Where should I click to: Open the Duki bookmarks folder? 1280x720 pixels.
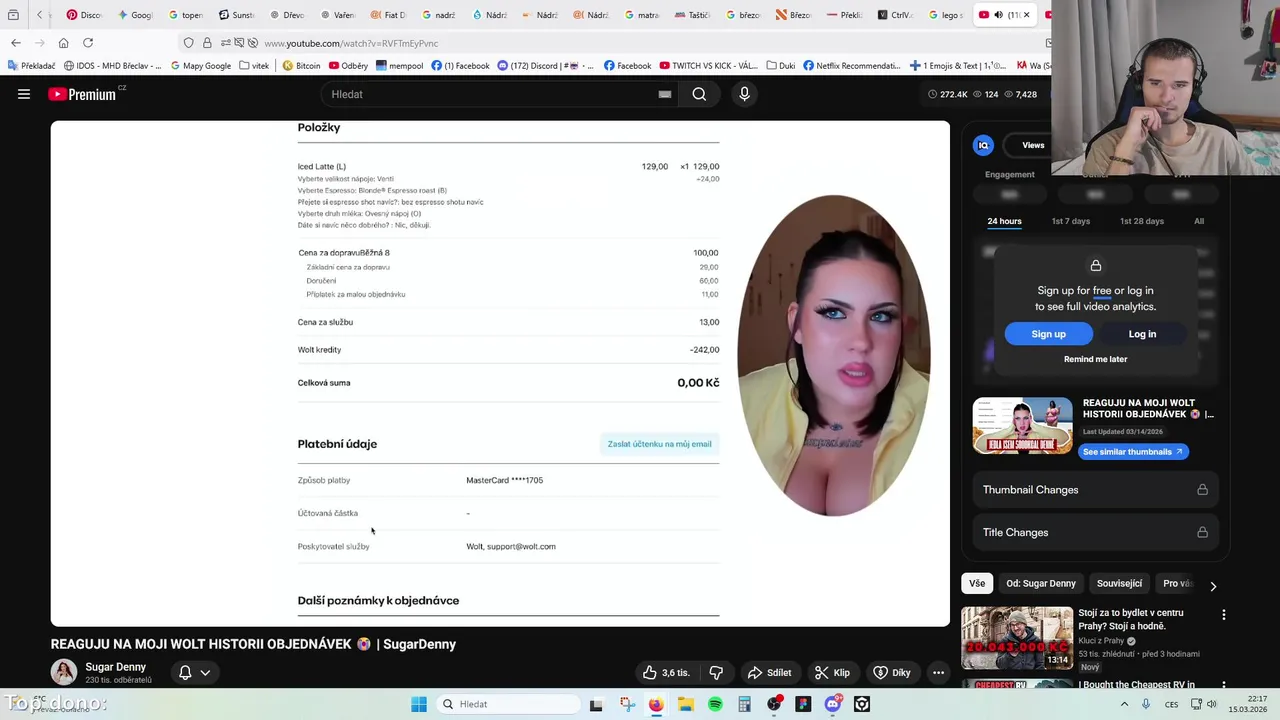coord(781,66)
